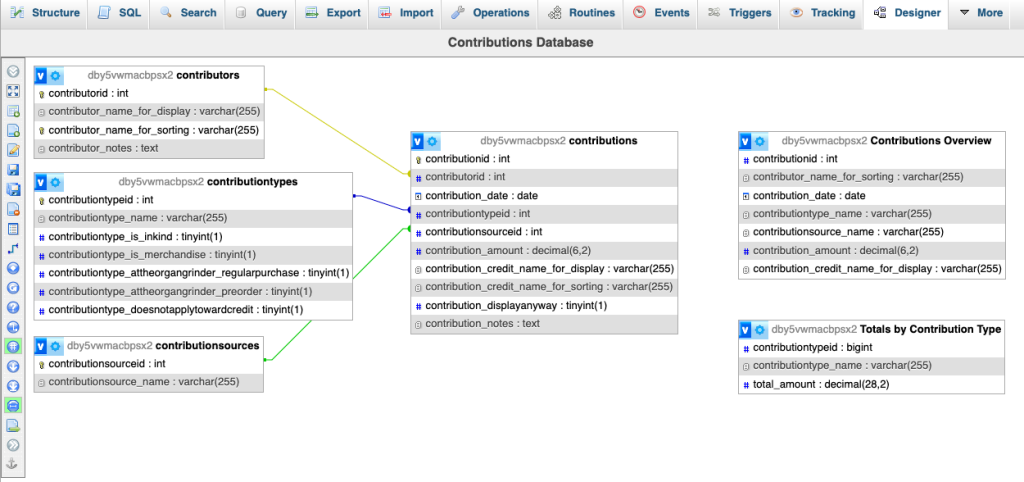Open Designer Help icon
Screen dimensions: 1024x482
(12, 307)
